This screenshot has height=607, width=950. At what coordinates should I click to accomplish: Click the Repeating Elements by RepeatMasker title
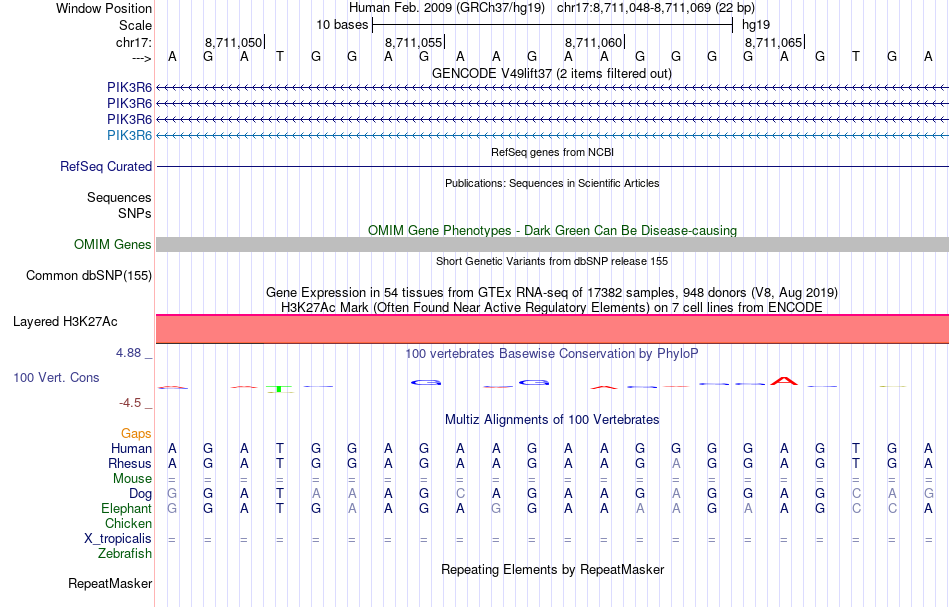coord(552,569)
